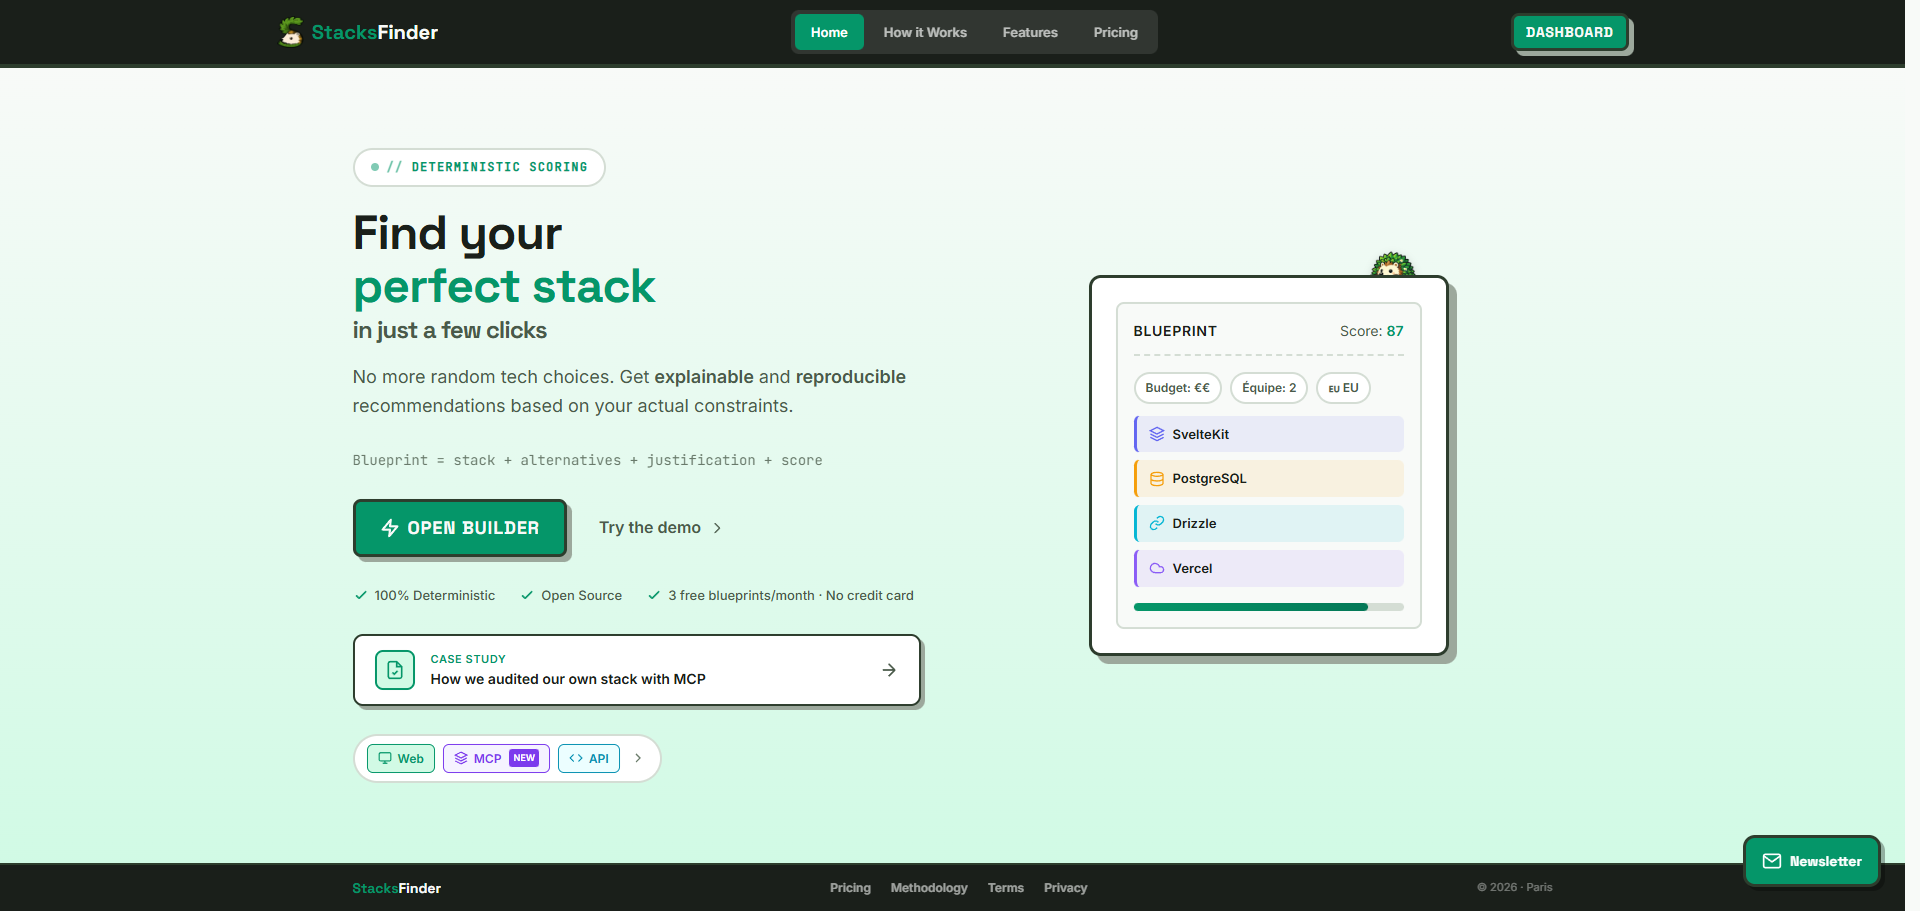Click the footer StacksFinder logo text
The width and height of the screenshot is (1920, 911).
click(x=396, y=888)
